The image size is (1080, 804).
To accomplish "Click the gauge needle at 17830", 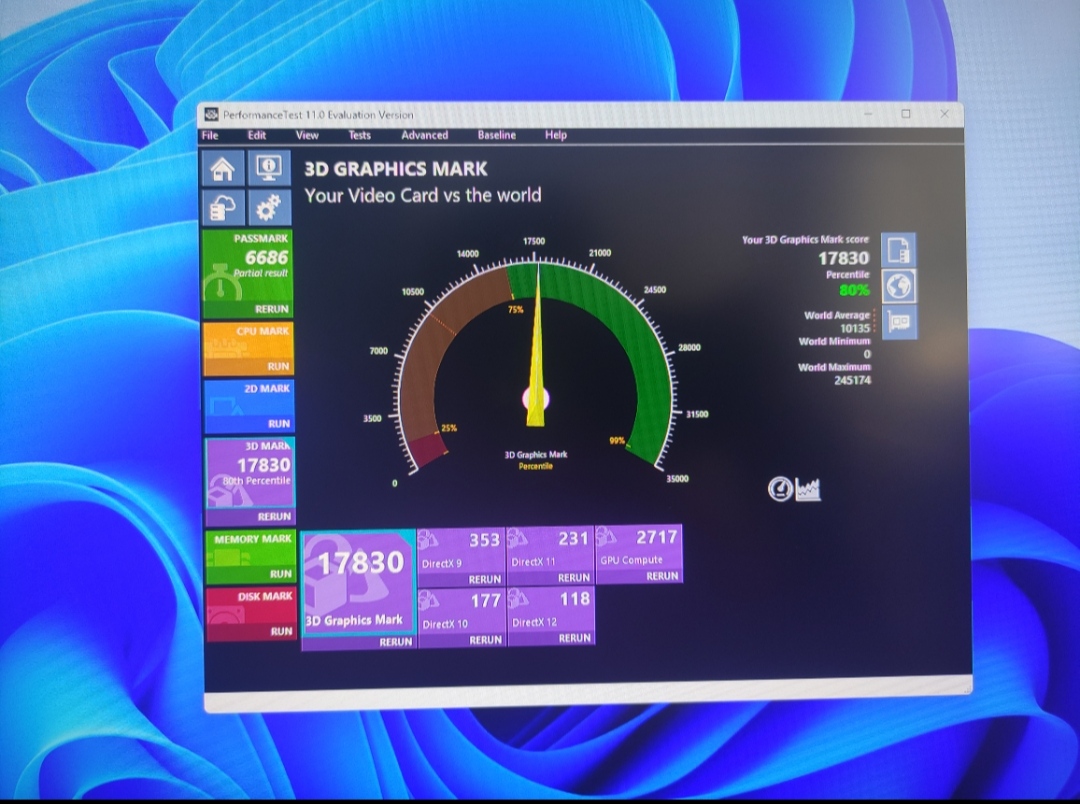I will pyautogui.click(x=536, y=344).
